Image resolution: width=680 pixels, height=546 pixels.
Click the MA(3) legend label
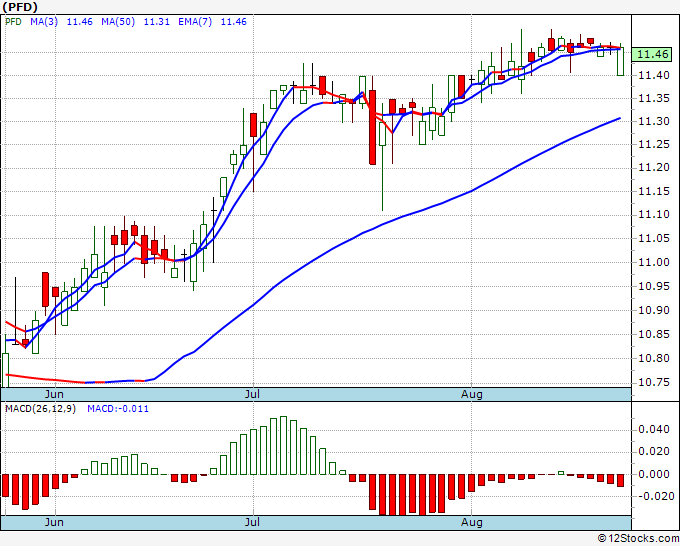(x=44, y=22)
